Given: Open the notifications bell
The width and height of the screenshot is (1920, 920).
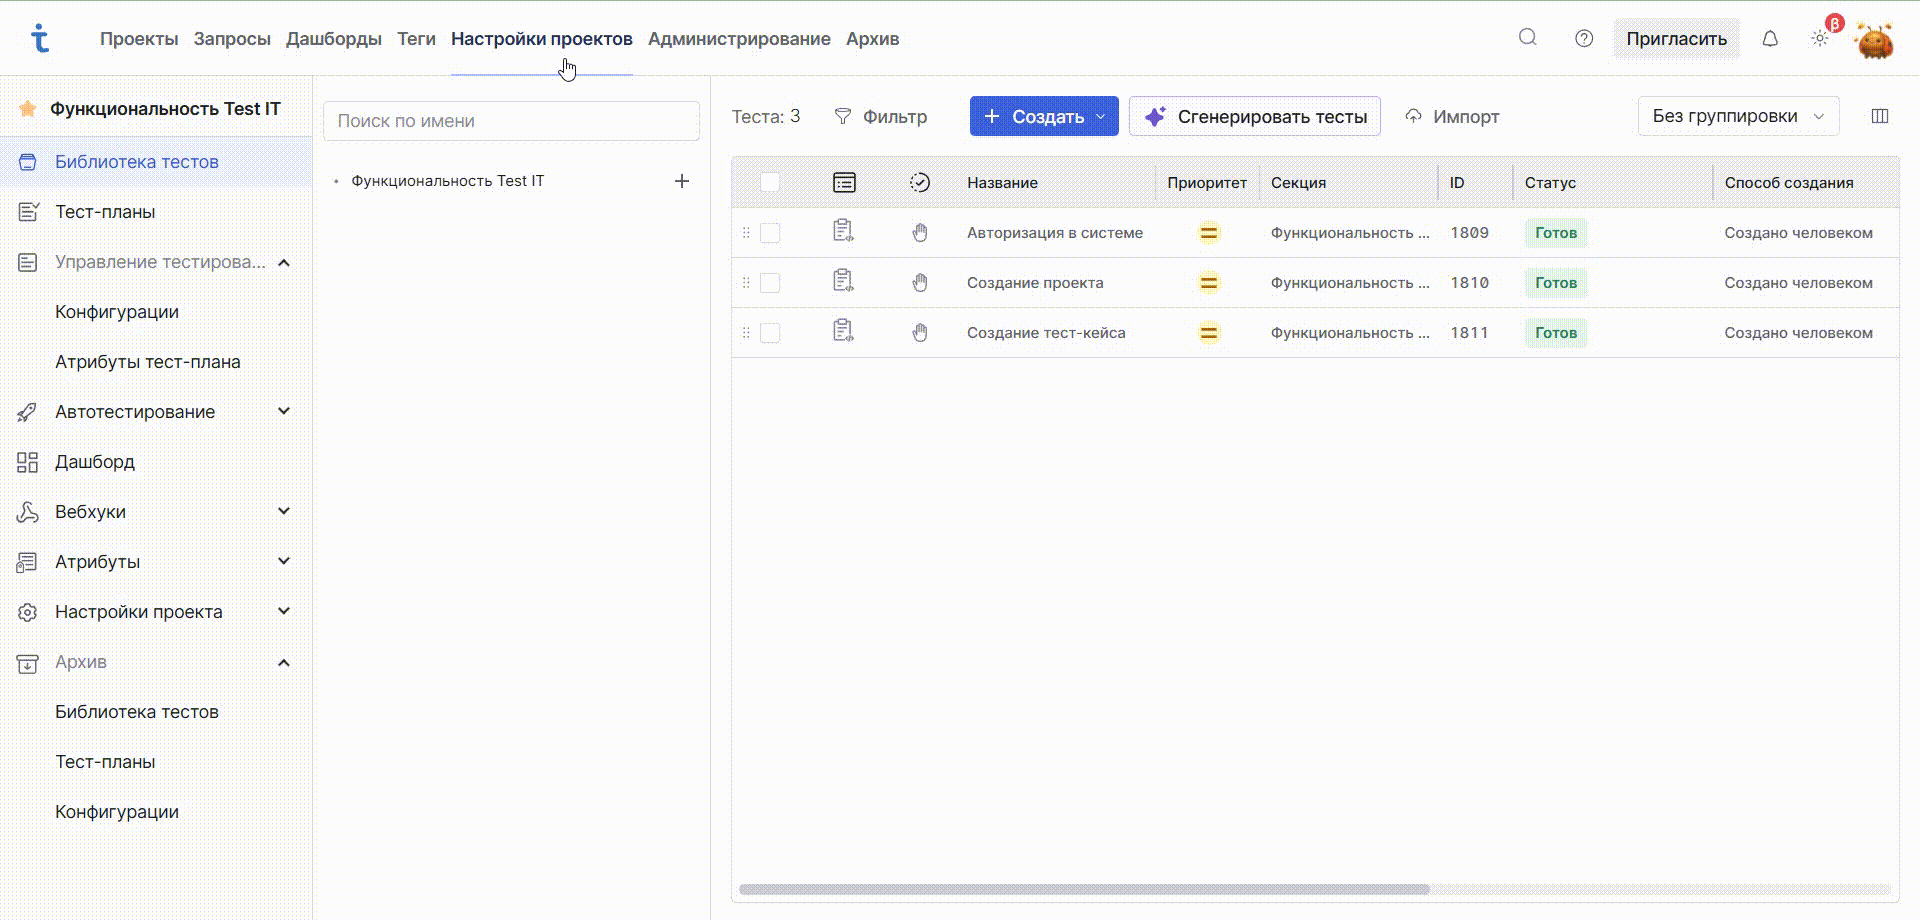Looking at the screenshot, I should point(1770,37).
